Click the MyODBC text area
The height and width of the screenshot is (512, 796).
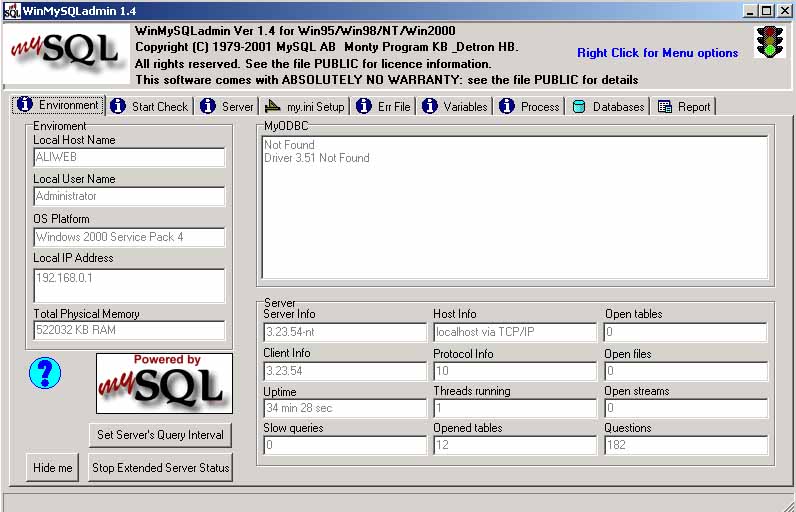515,207
